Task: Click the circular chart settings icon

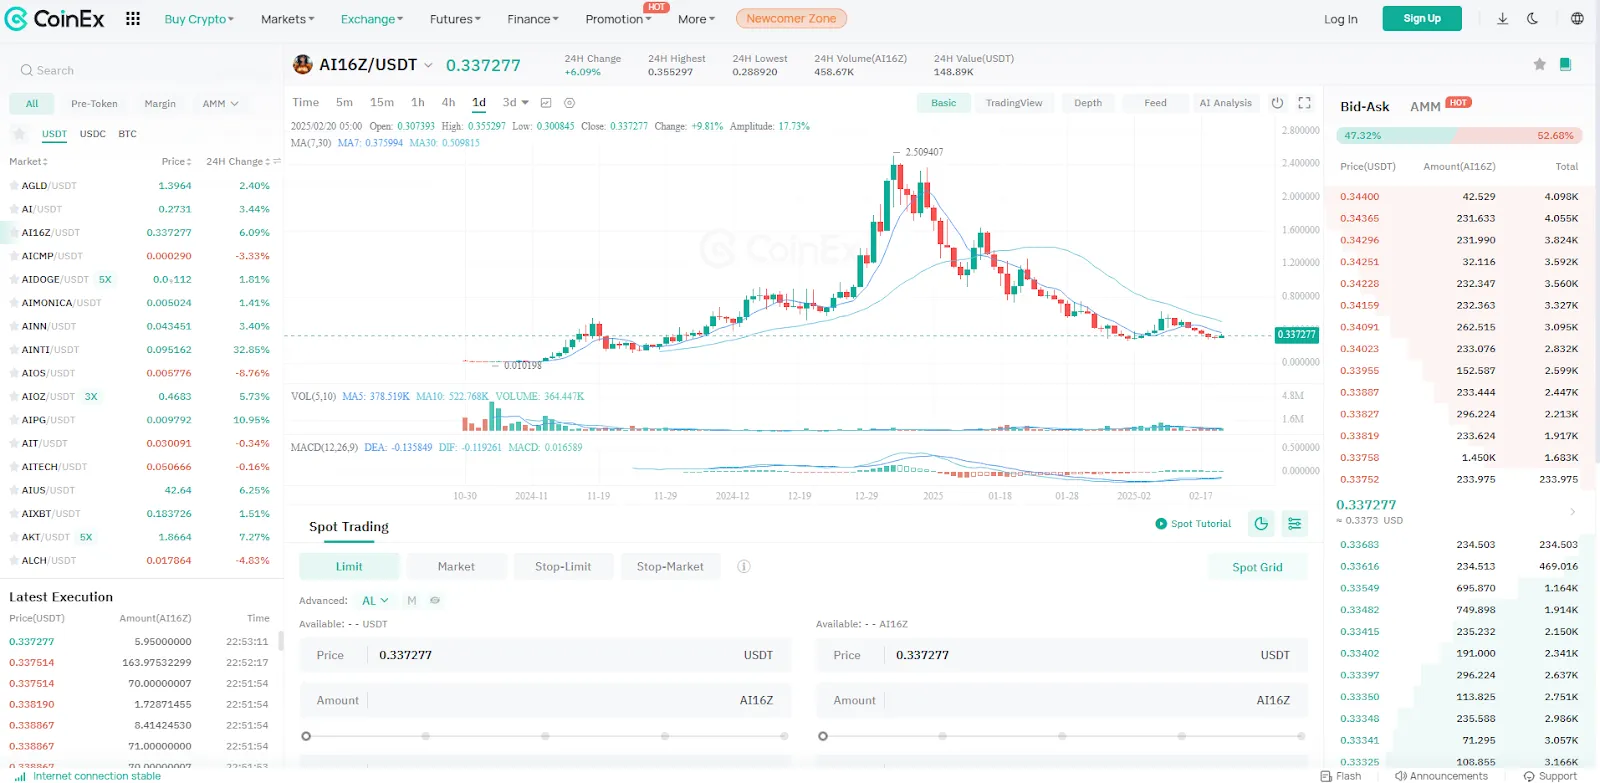Action: click(x=569, y=103)
